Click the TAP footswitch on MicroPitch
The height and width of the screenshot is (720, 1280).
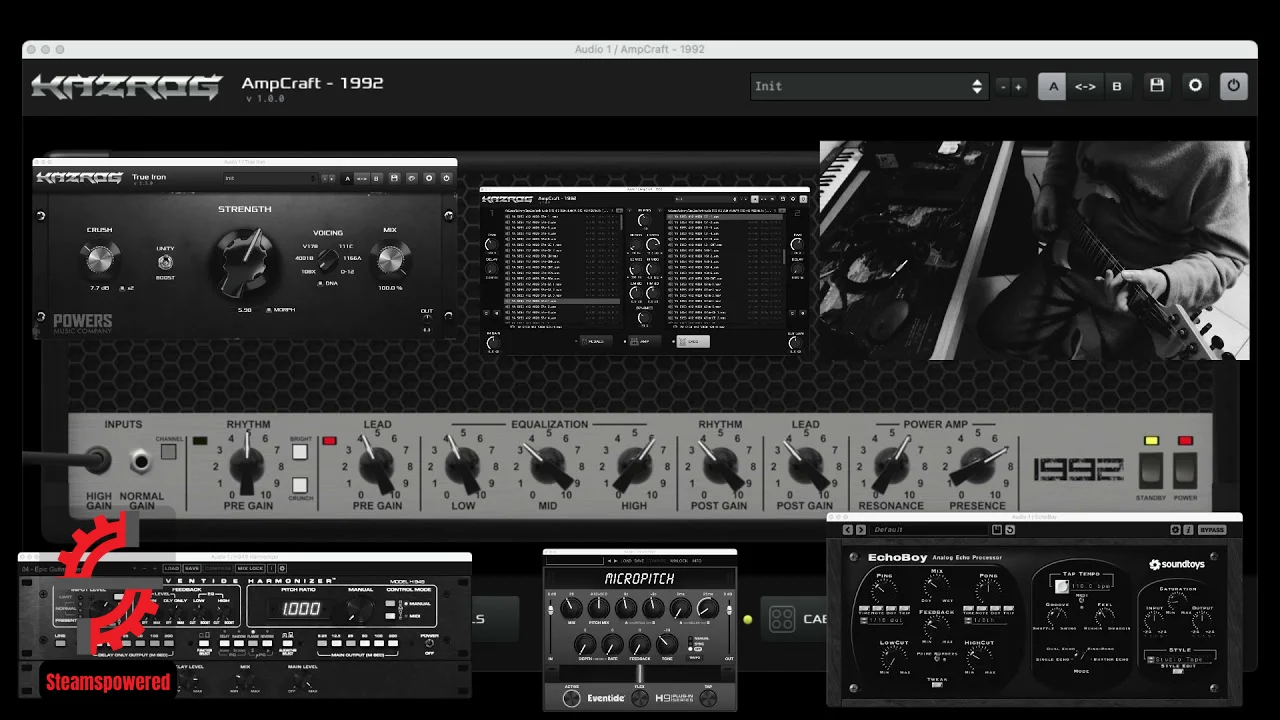click(x=708, y=698)
